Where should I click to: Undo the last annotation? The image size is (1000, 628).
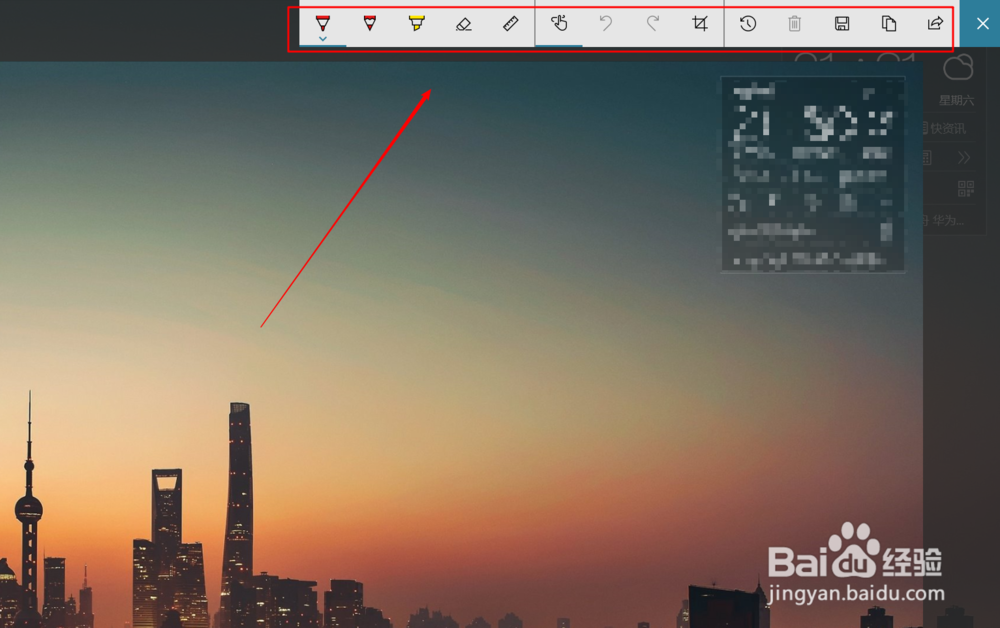pyautogui.click(x=605, y=23)
